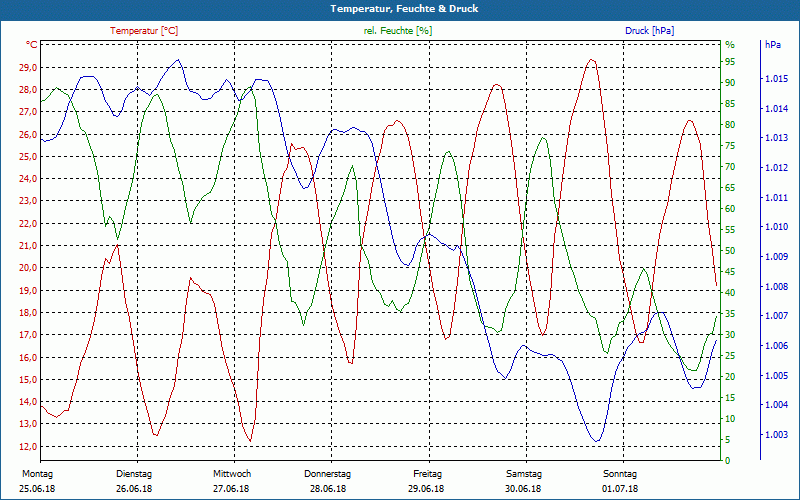The width and height of the screenshot is (800, 500).
Task: Click the '1.014' pressure axis value
Action: (776, 108)
